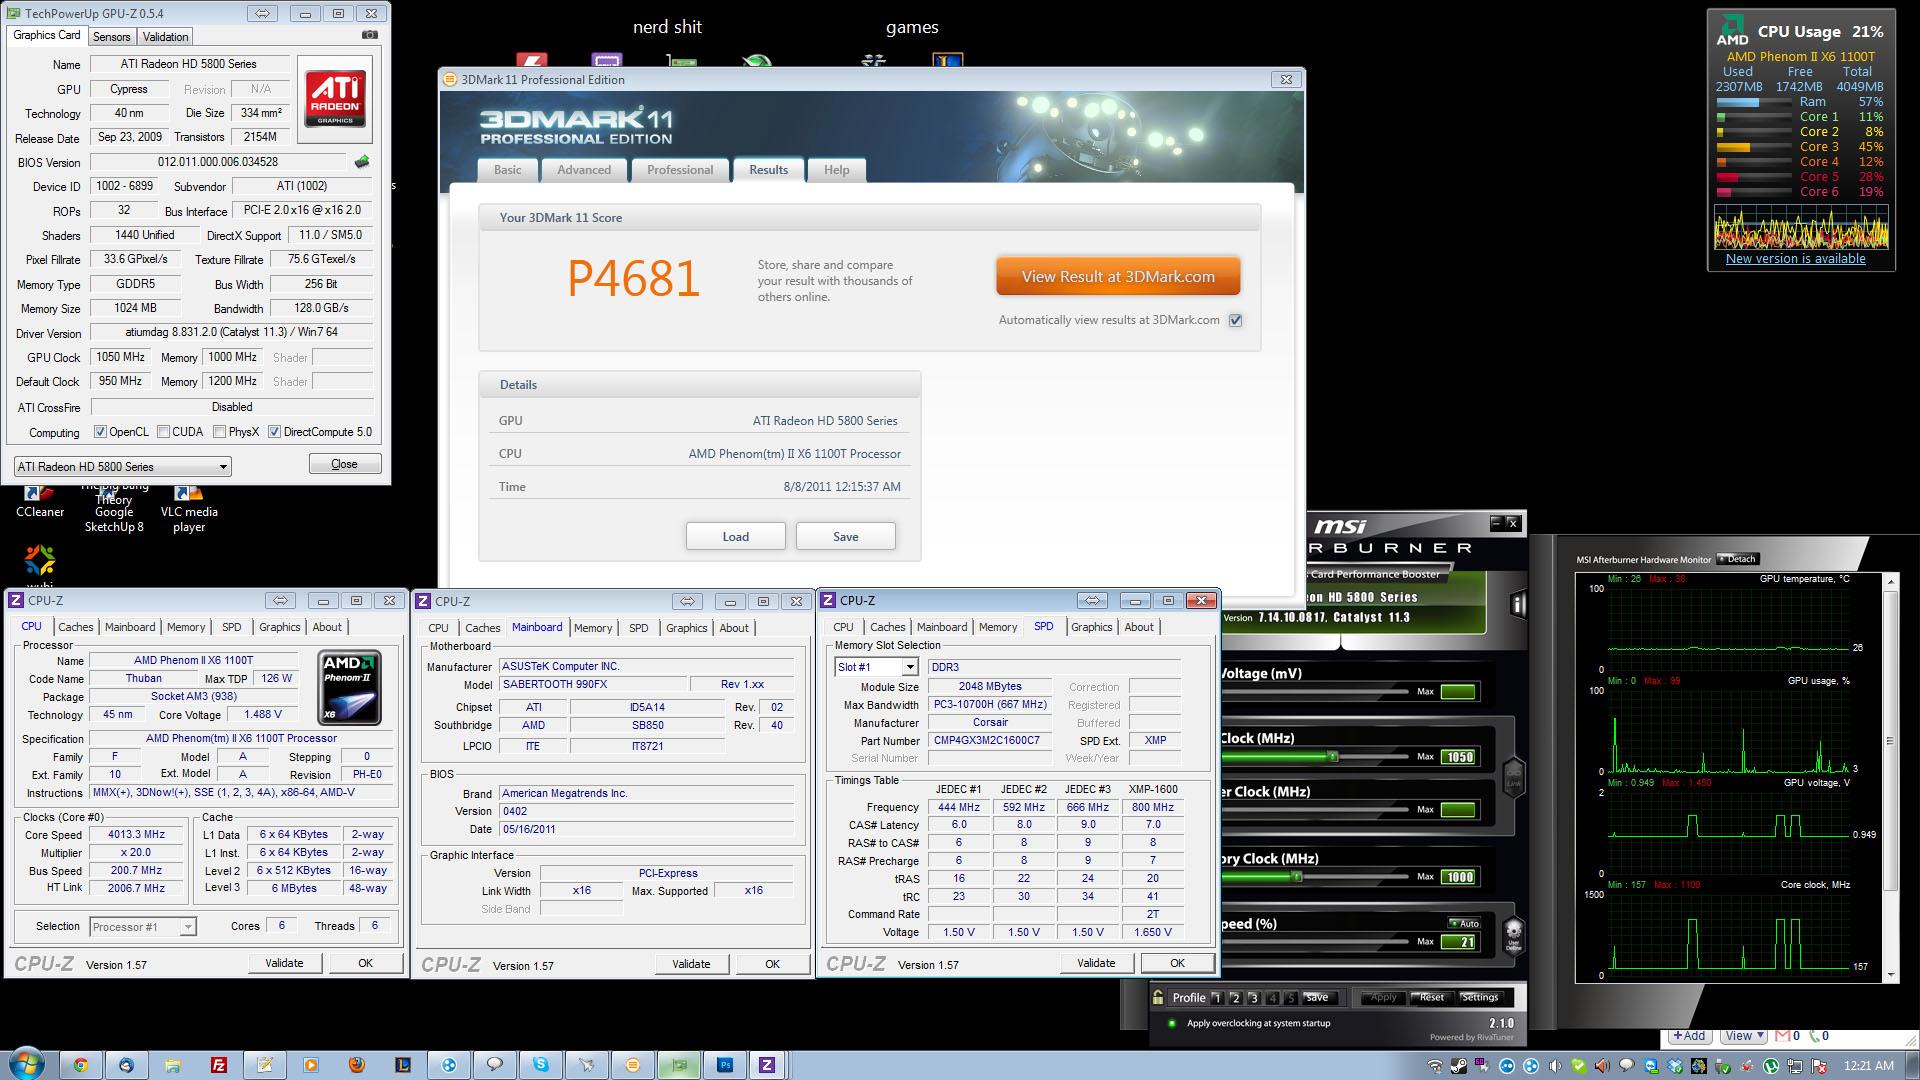Select Afterburner profile 1
The image size is (1920, 1080).
1217,997
